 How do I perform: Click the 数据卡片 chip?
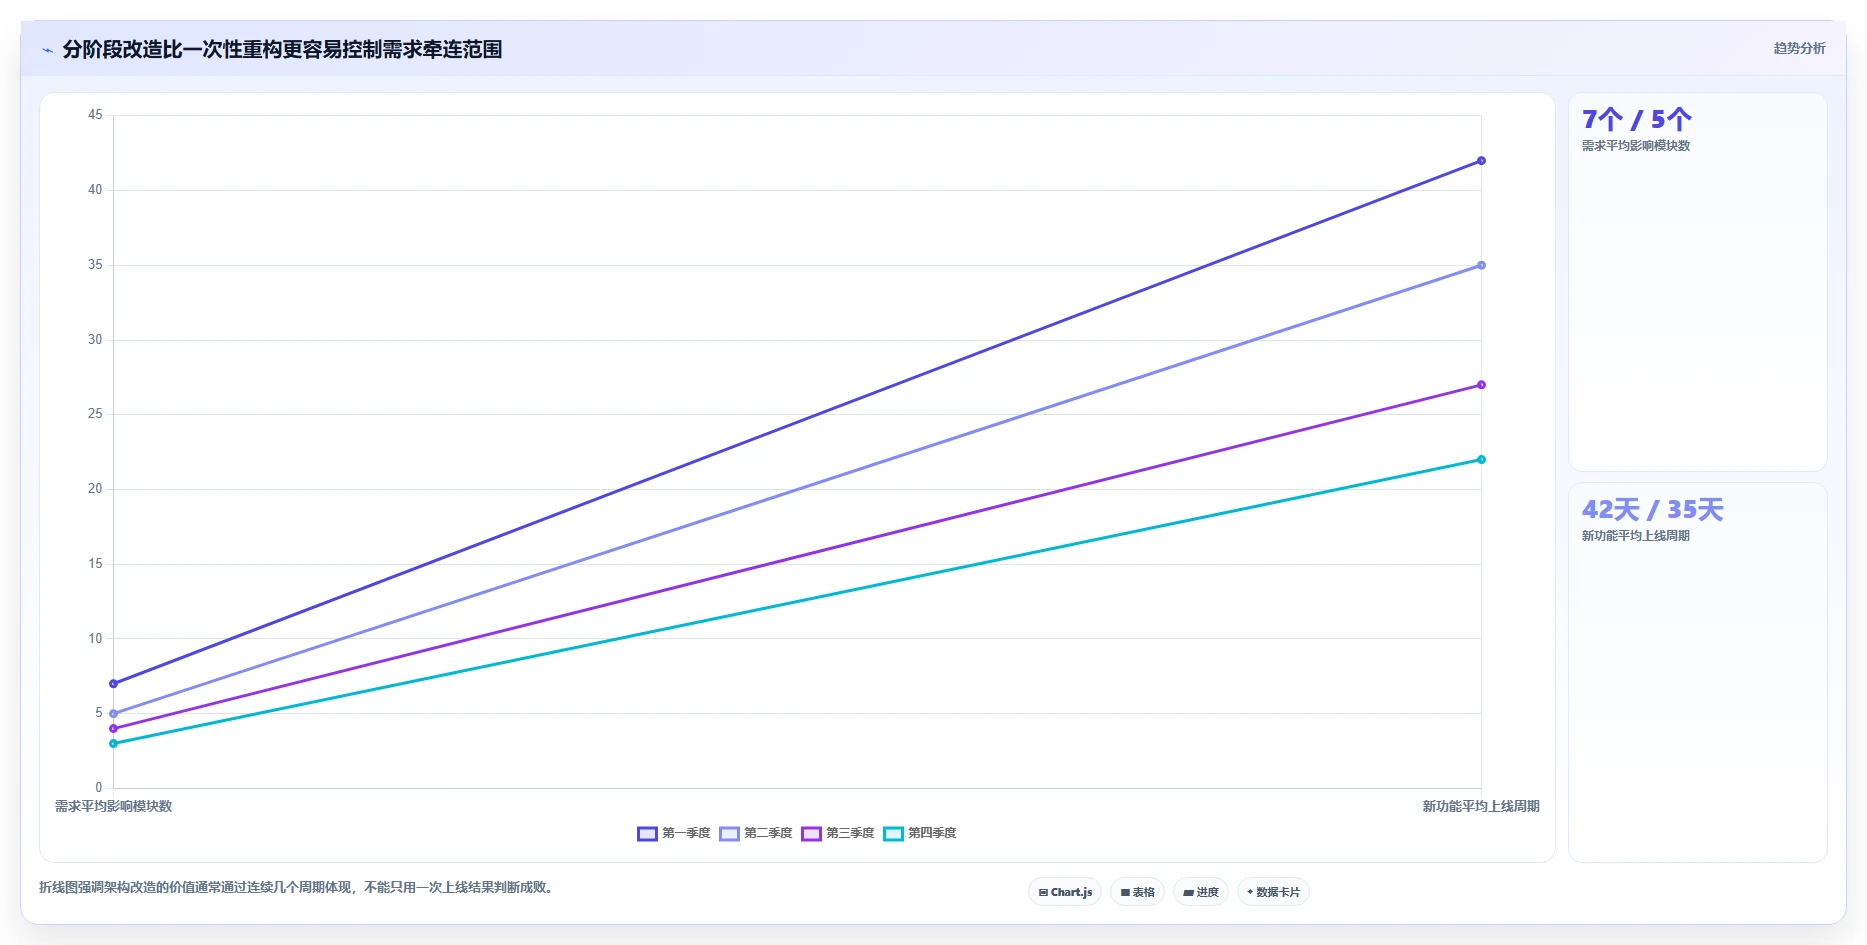[1273, 892]
